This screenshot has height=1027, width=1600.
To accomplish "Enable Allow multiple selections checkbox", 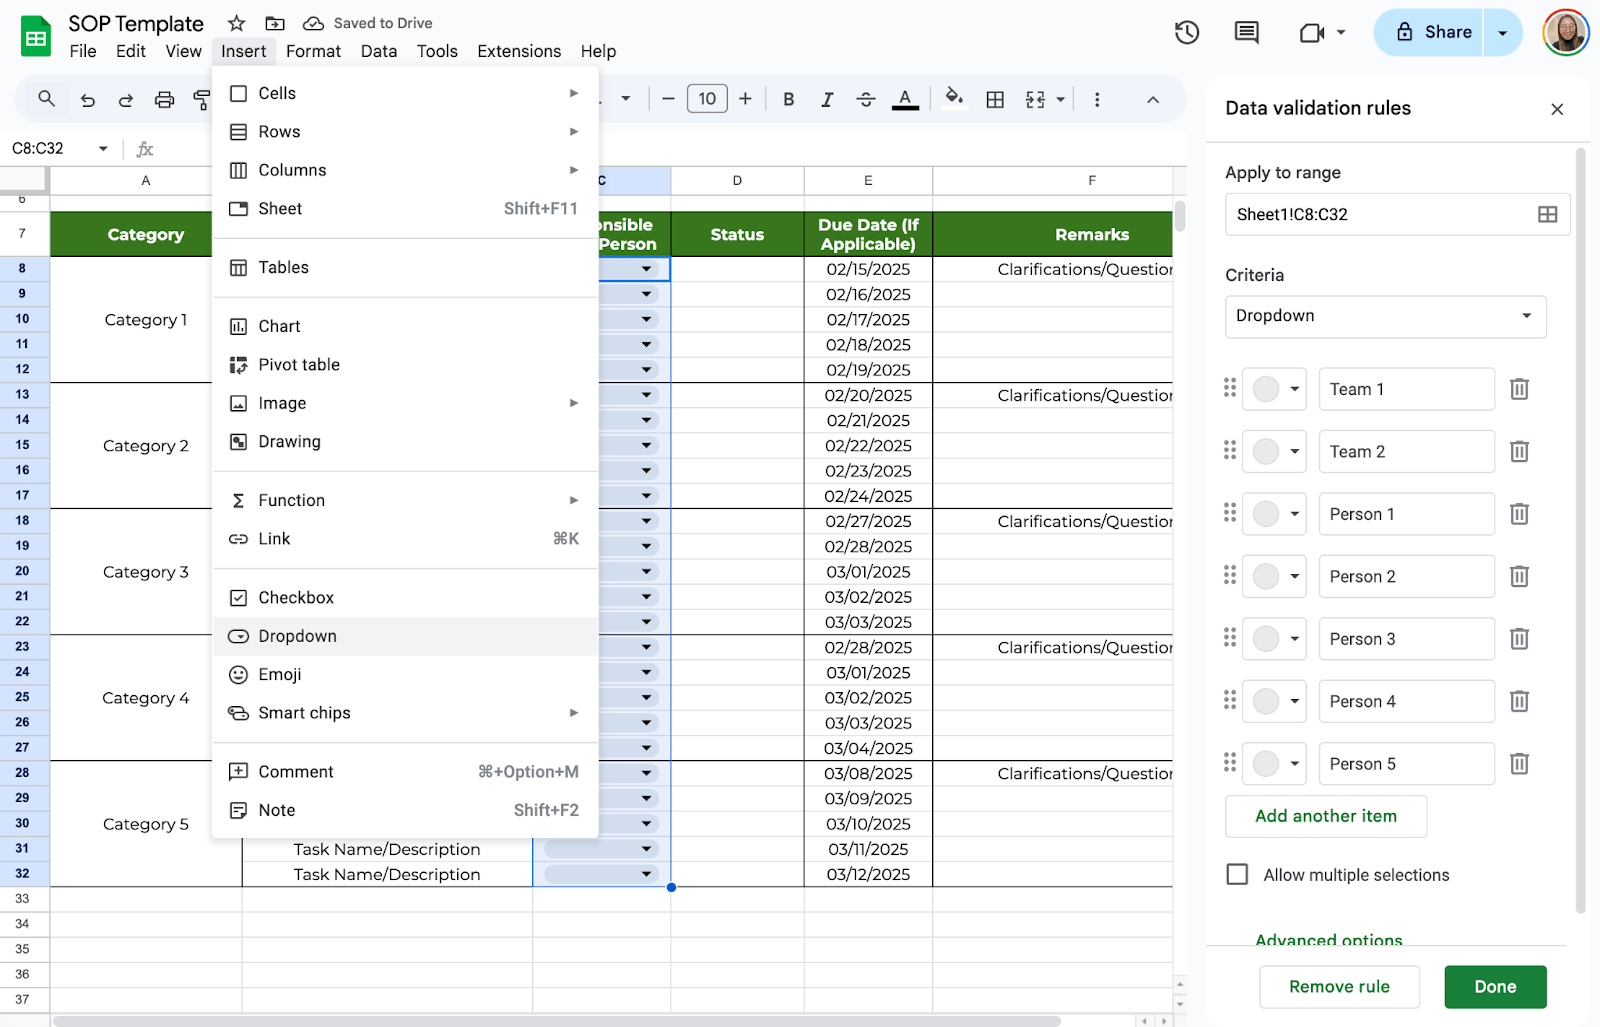I will click(1237, 875).
